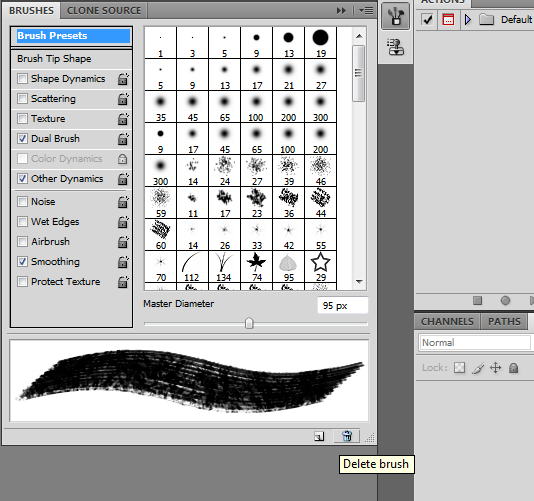Screen dimensions: 534x501
Task: Enable the Noise checkbox
Action: (22, 202)
